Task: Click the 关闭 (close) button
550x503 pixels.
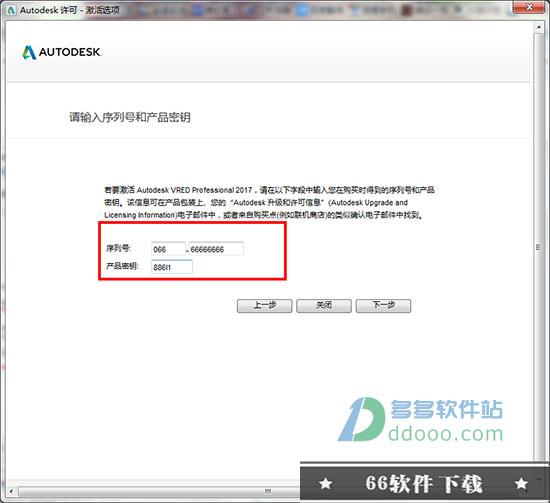Action: (x=324, y=306)
